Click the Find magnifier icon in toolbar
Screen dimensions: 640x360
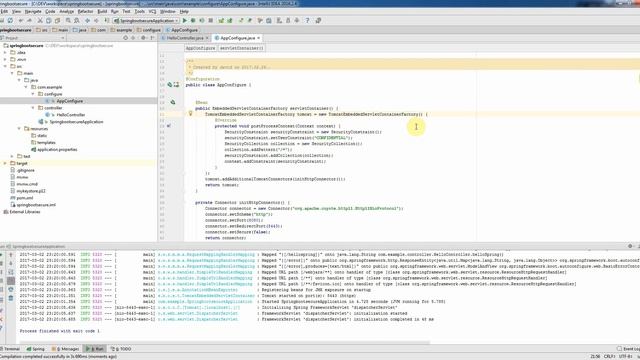68,20
